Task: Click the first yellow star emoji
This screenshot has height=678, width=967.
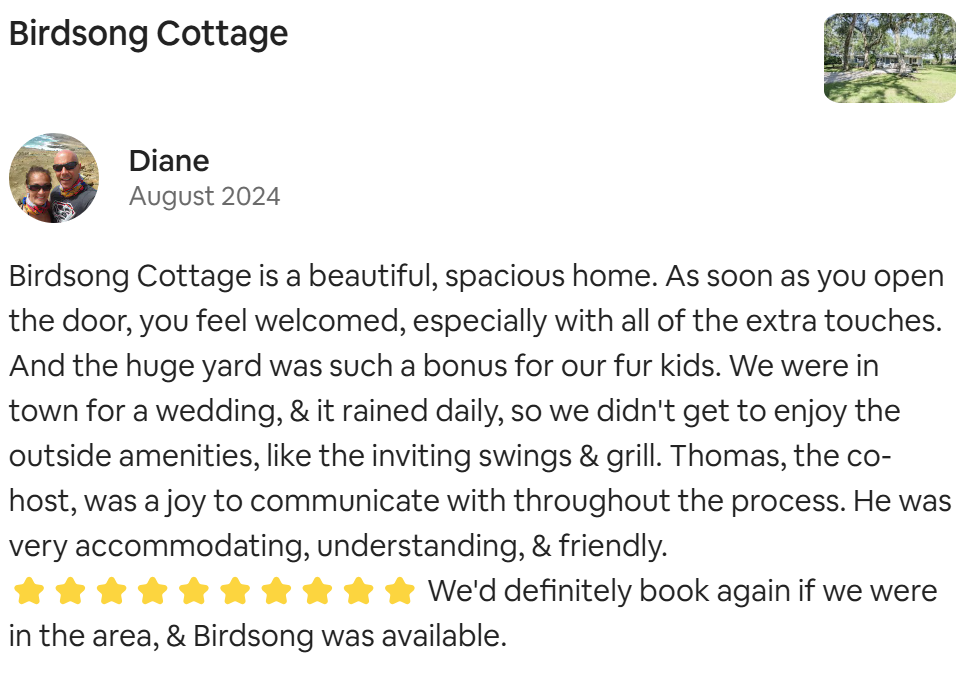Action: pos(29,591)
